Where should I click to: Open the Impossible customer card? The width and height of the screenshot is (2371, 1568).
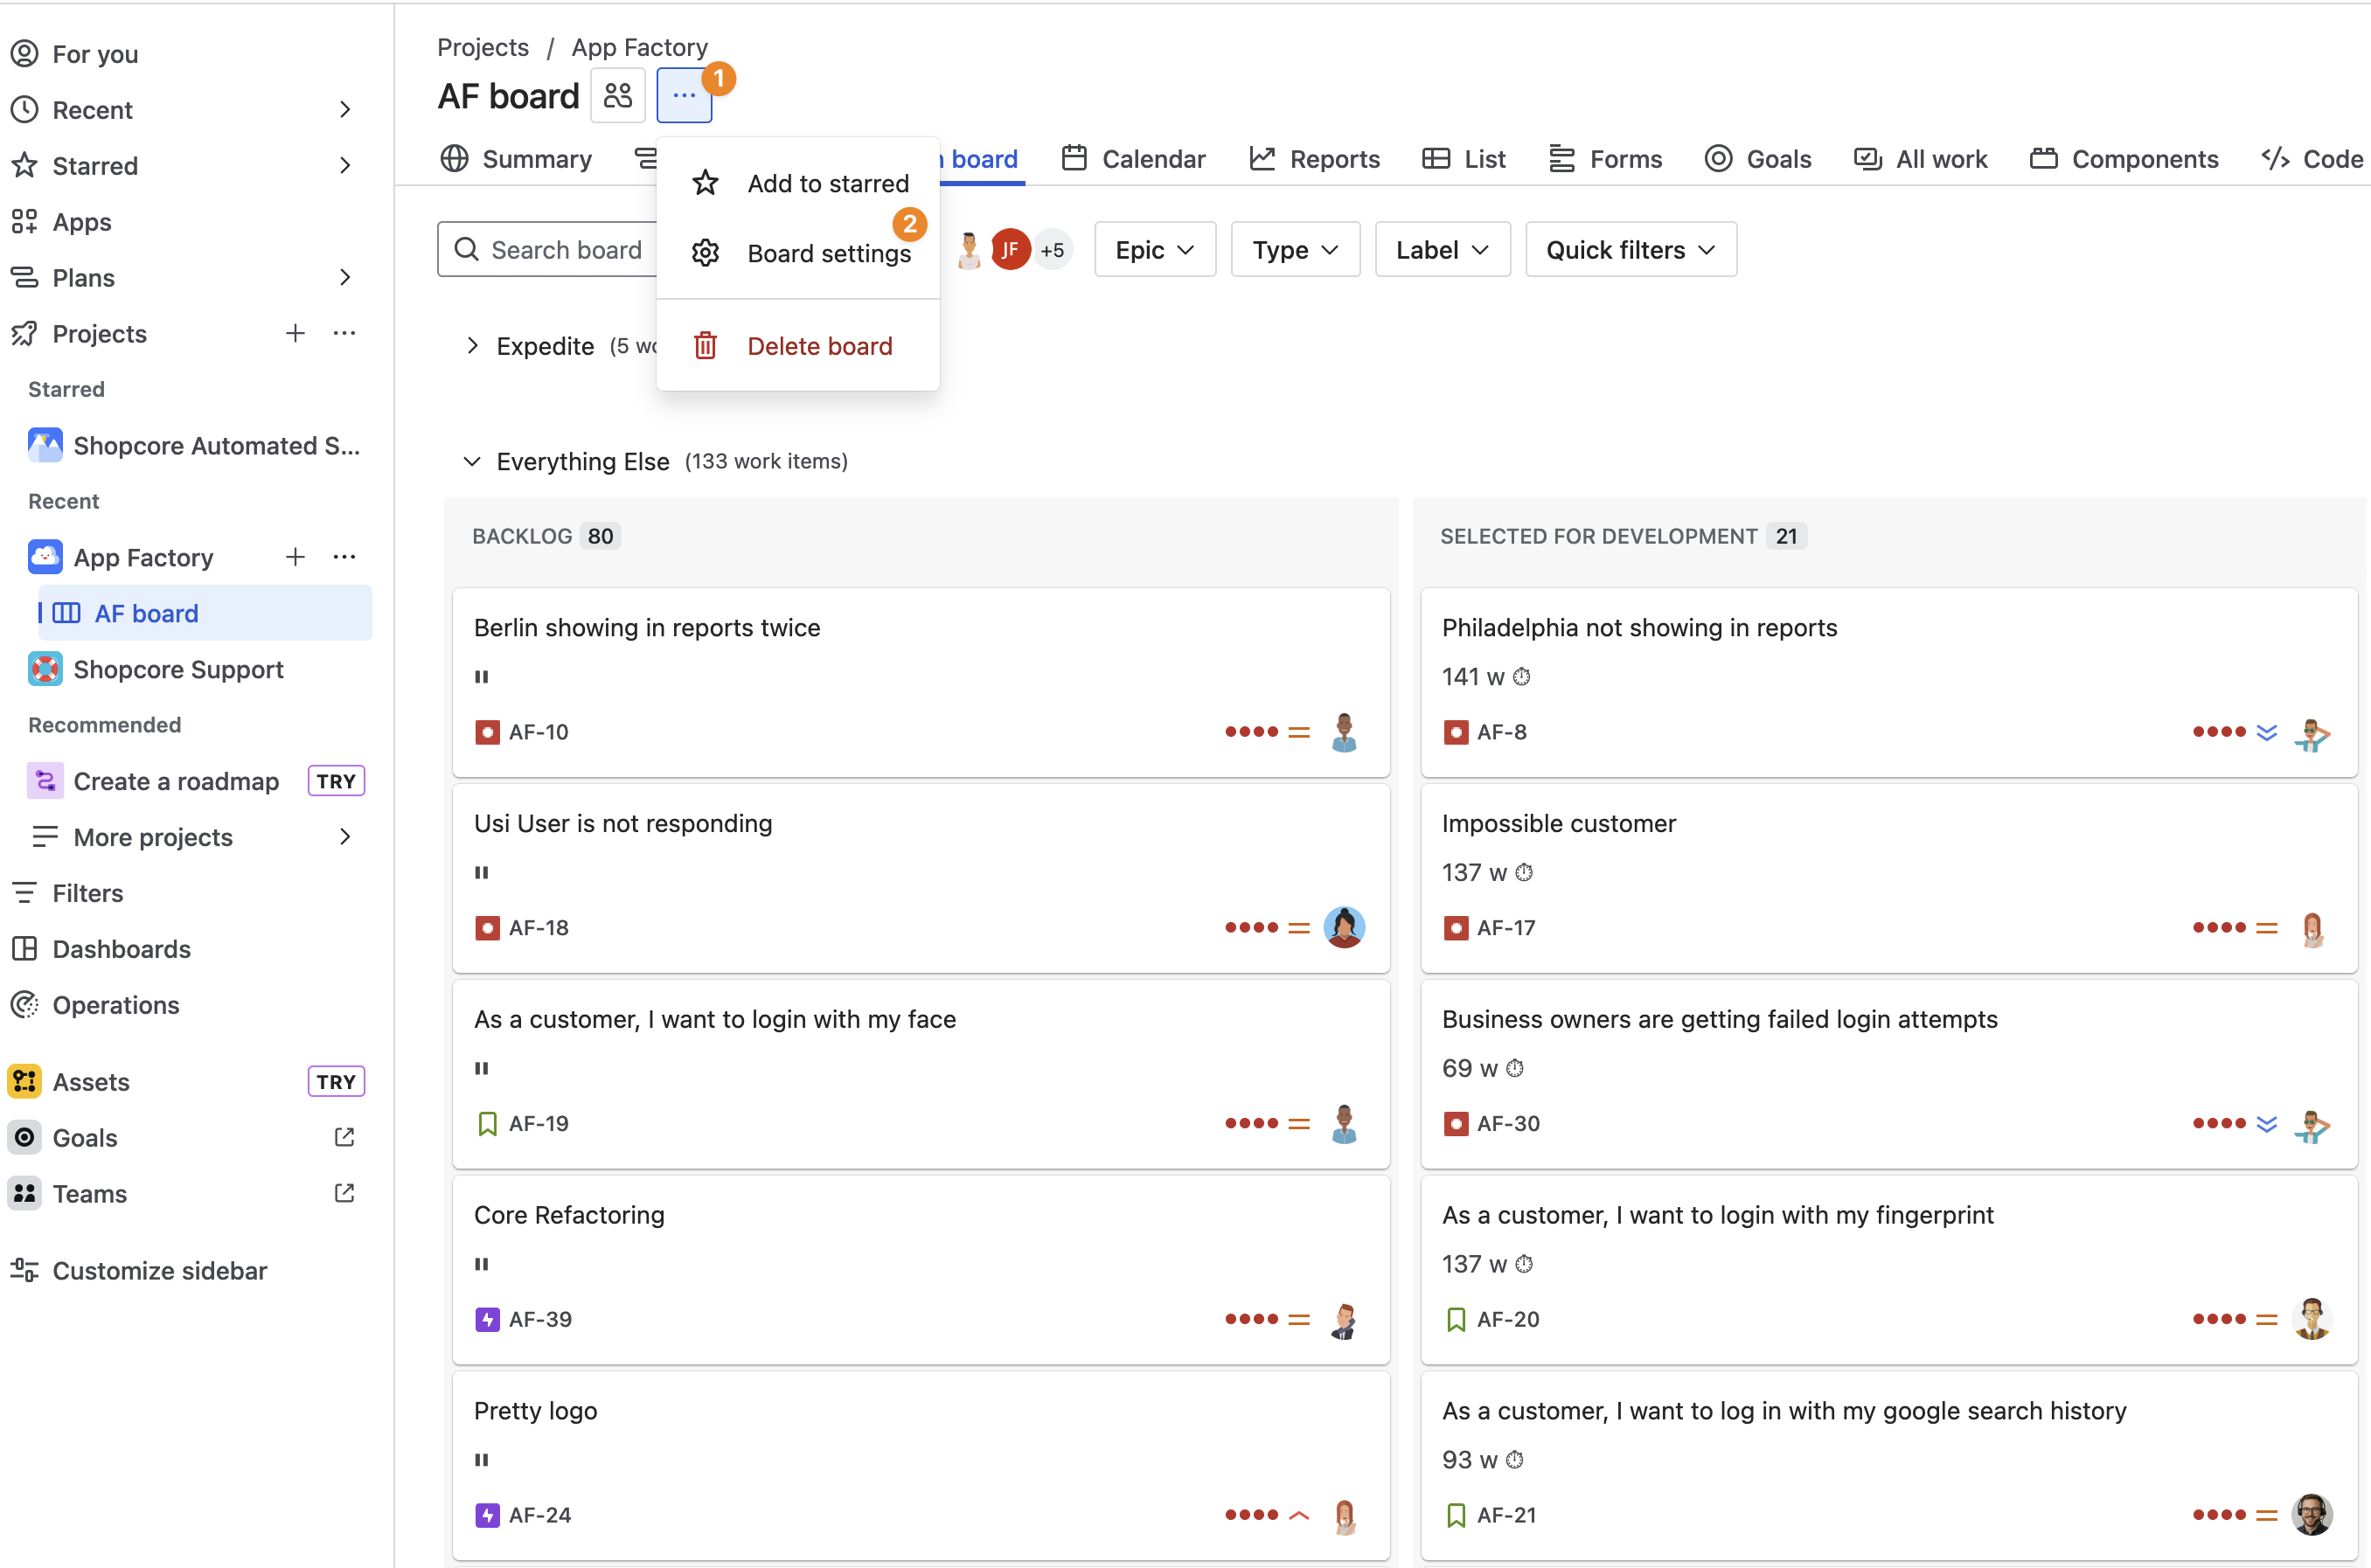(x=1889, y=878)
